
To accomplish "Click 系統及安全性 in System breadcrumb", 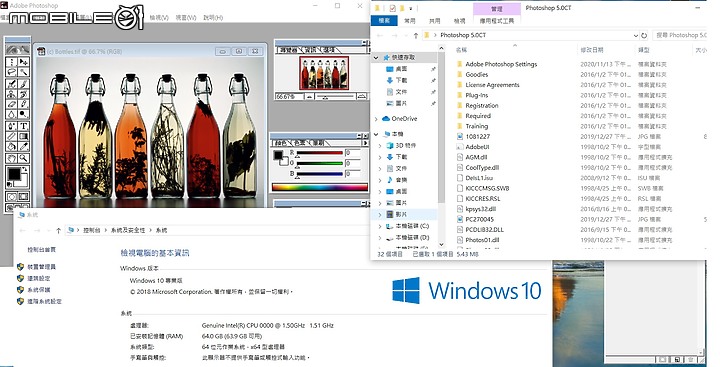I will tap(128, 230).
